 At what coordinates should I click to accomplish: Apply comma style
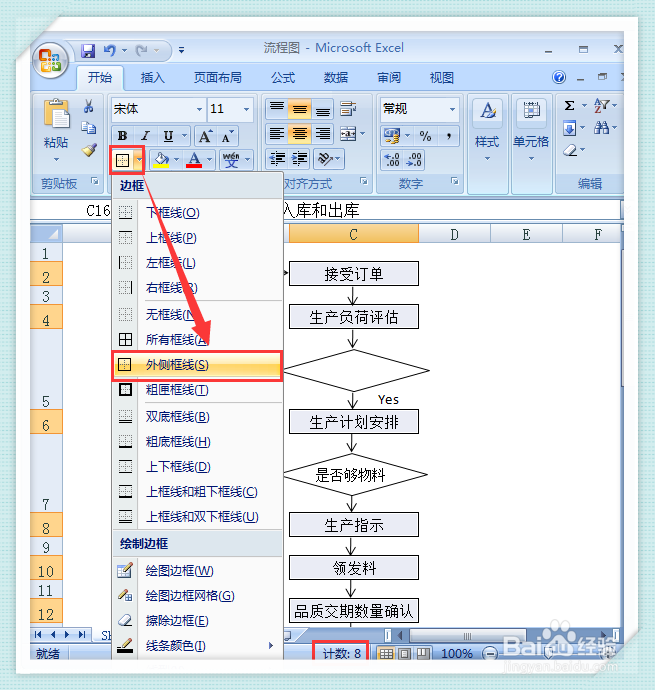click(x=449, y=136)
